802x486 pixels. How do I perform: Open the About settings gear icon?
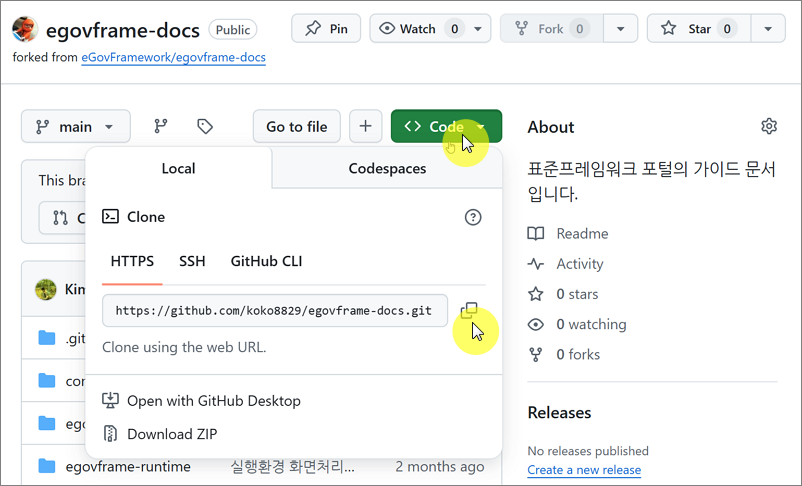[x=769, y=126]
